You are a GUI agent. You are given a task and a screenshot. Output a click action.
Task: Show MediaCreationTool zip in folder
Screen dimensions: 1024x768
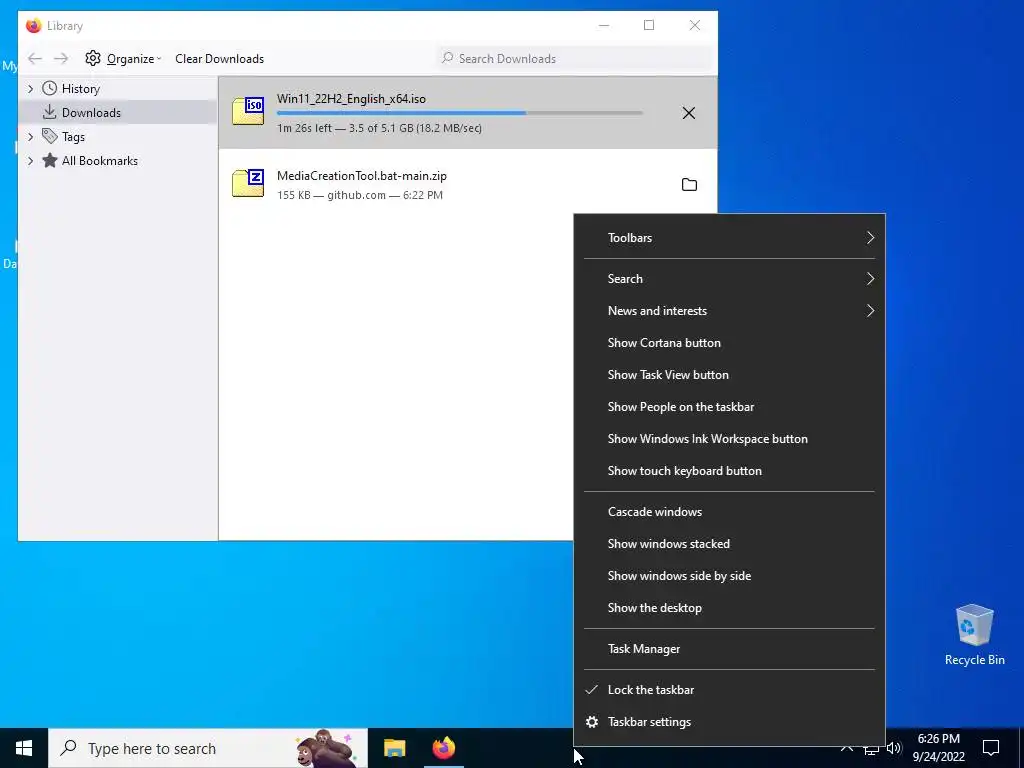pyautogui.click(x=689, y=185)
